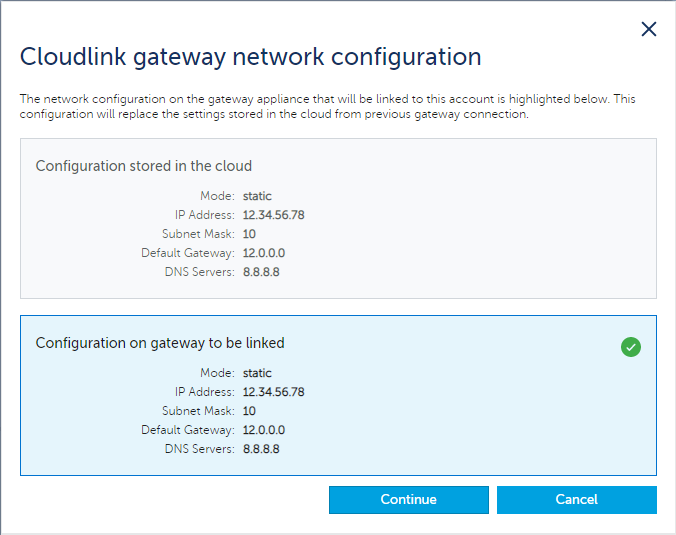Click the 'Default Gateway:' label in the gateway panel
The width and height of the screenshot is (676, 535).
pyautogui.click(x=188, y=430)
